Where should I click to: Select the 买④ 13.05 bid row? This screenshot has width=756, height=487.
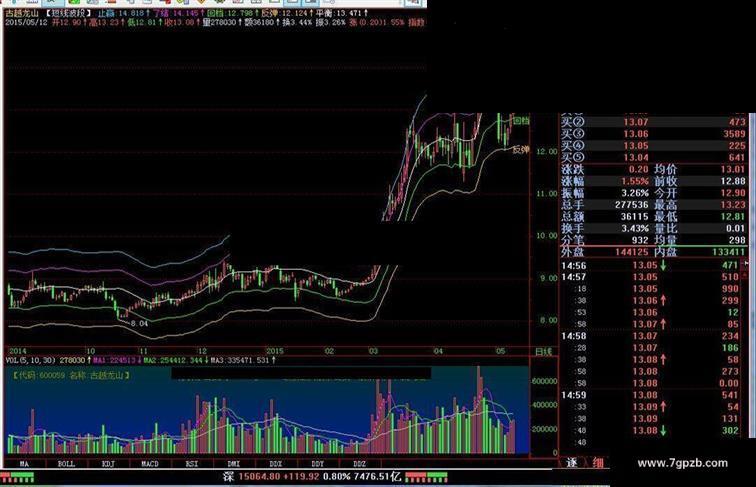[x=654, y=146]
